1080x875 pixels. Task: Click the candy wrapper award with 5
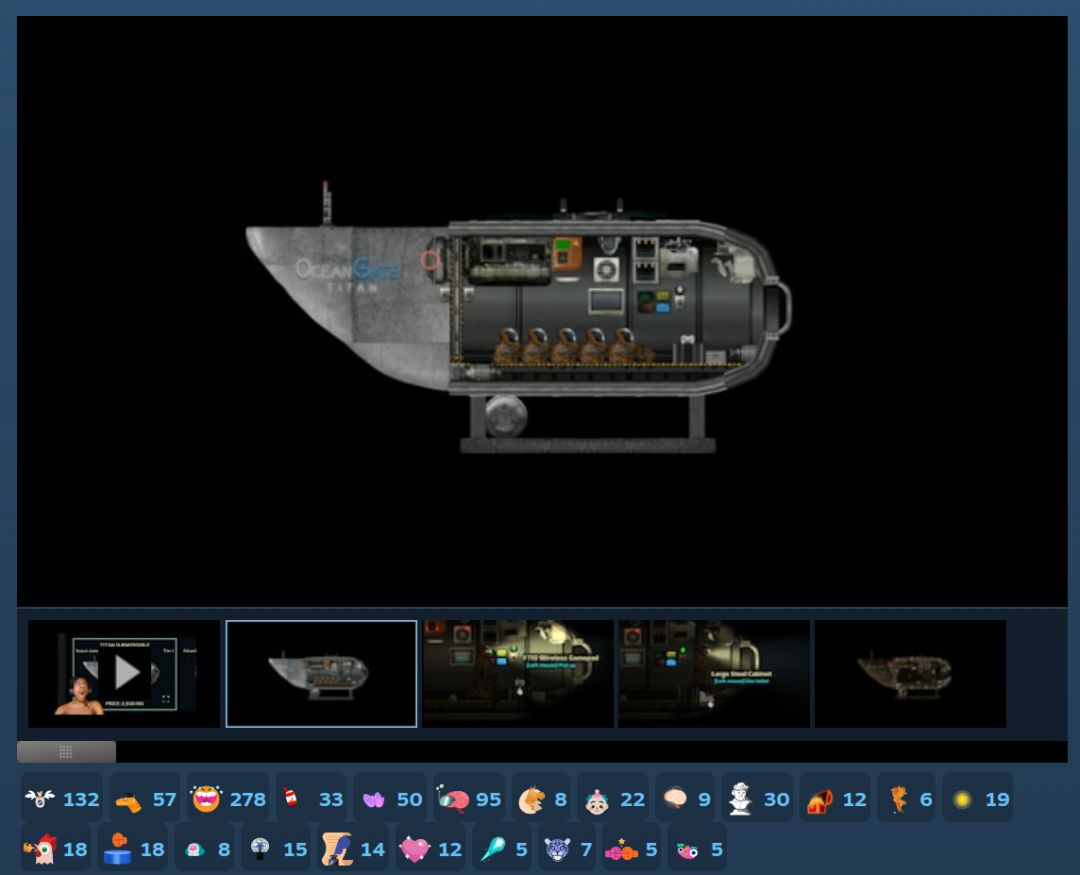(x=632, y=848)
